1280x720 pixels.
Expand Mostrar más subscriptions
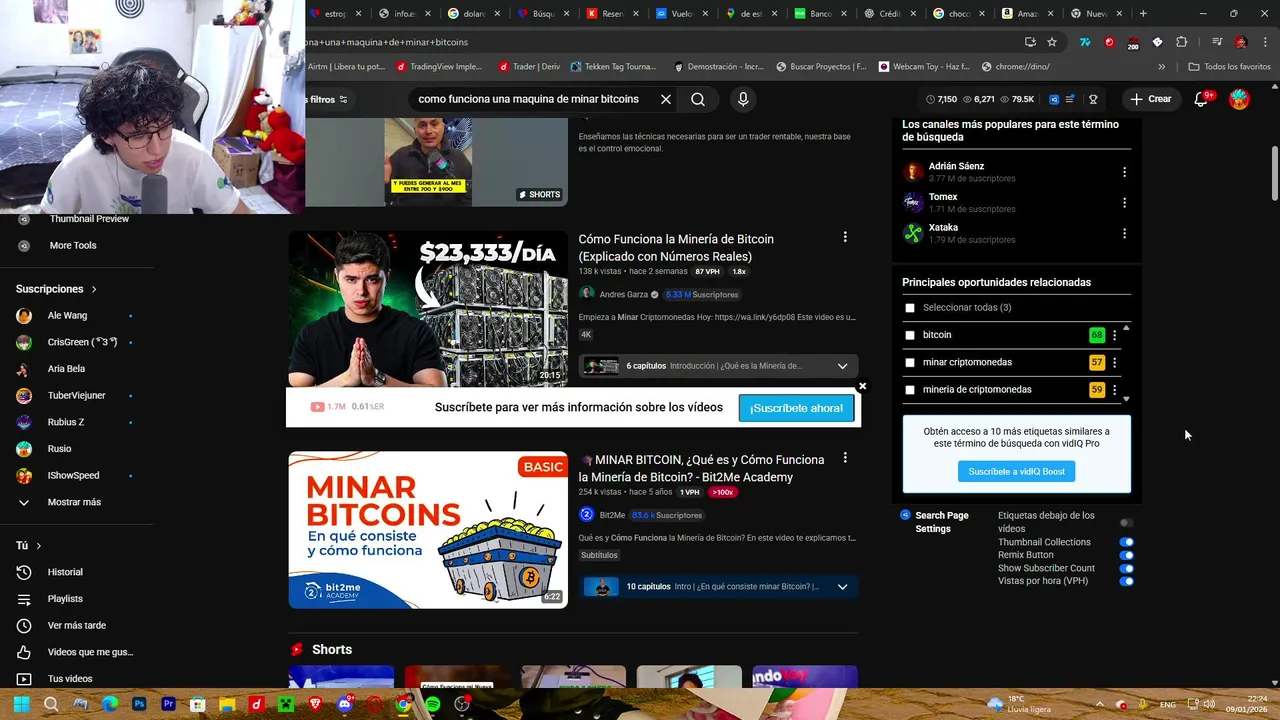click(76, 502)
